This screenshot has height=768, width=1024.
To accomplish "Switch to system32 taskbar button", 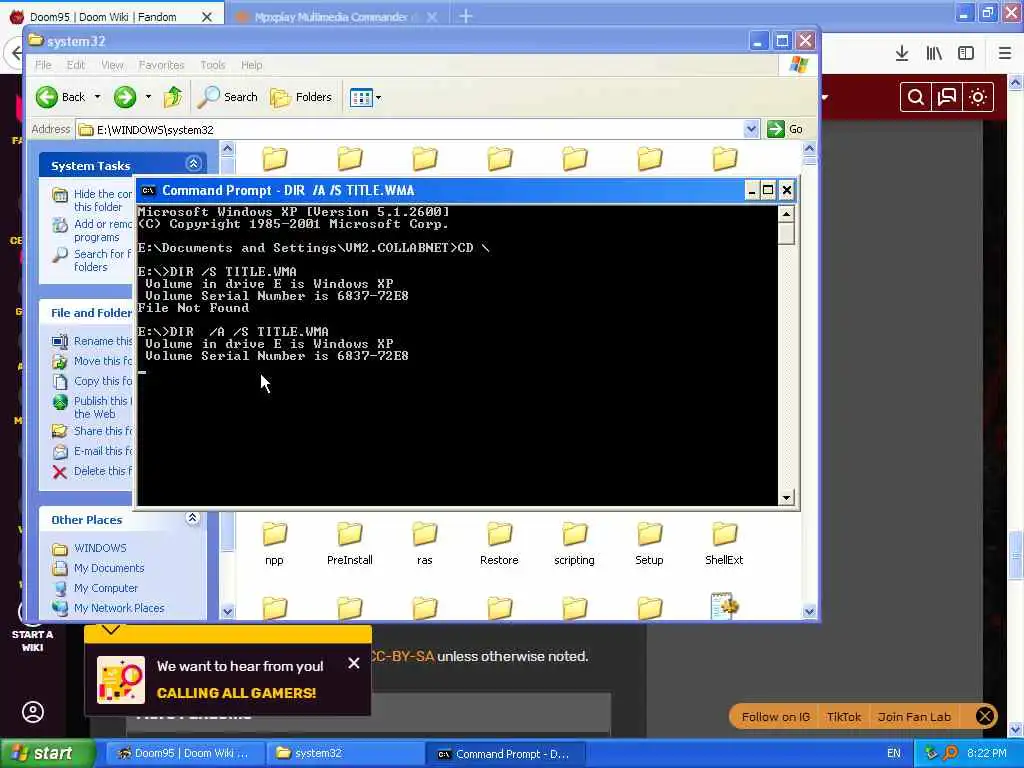I will click(x=344, y=754).
